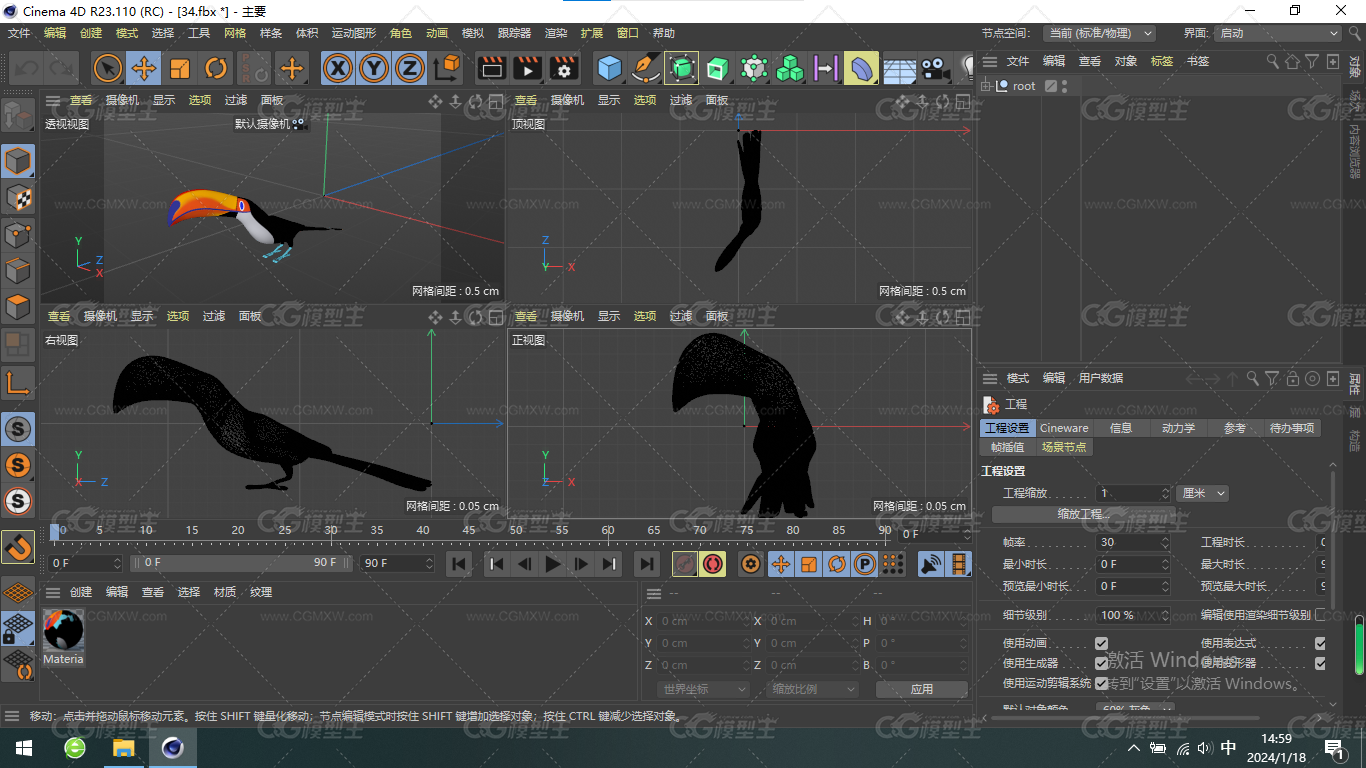
Task: Switch to the 动力学 tab
Action: 1178,428
